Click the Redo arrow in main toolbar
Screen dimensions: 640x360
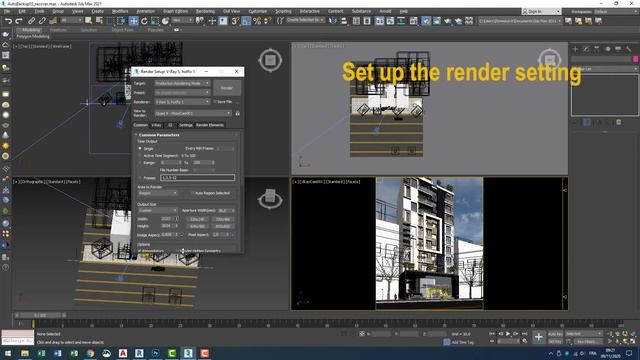pyautogui.click(x=18, y=21)
